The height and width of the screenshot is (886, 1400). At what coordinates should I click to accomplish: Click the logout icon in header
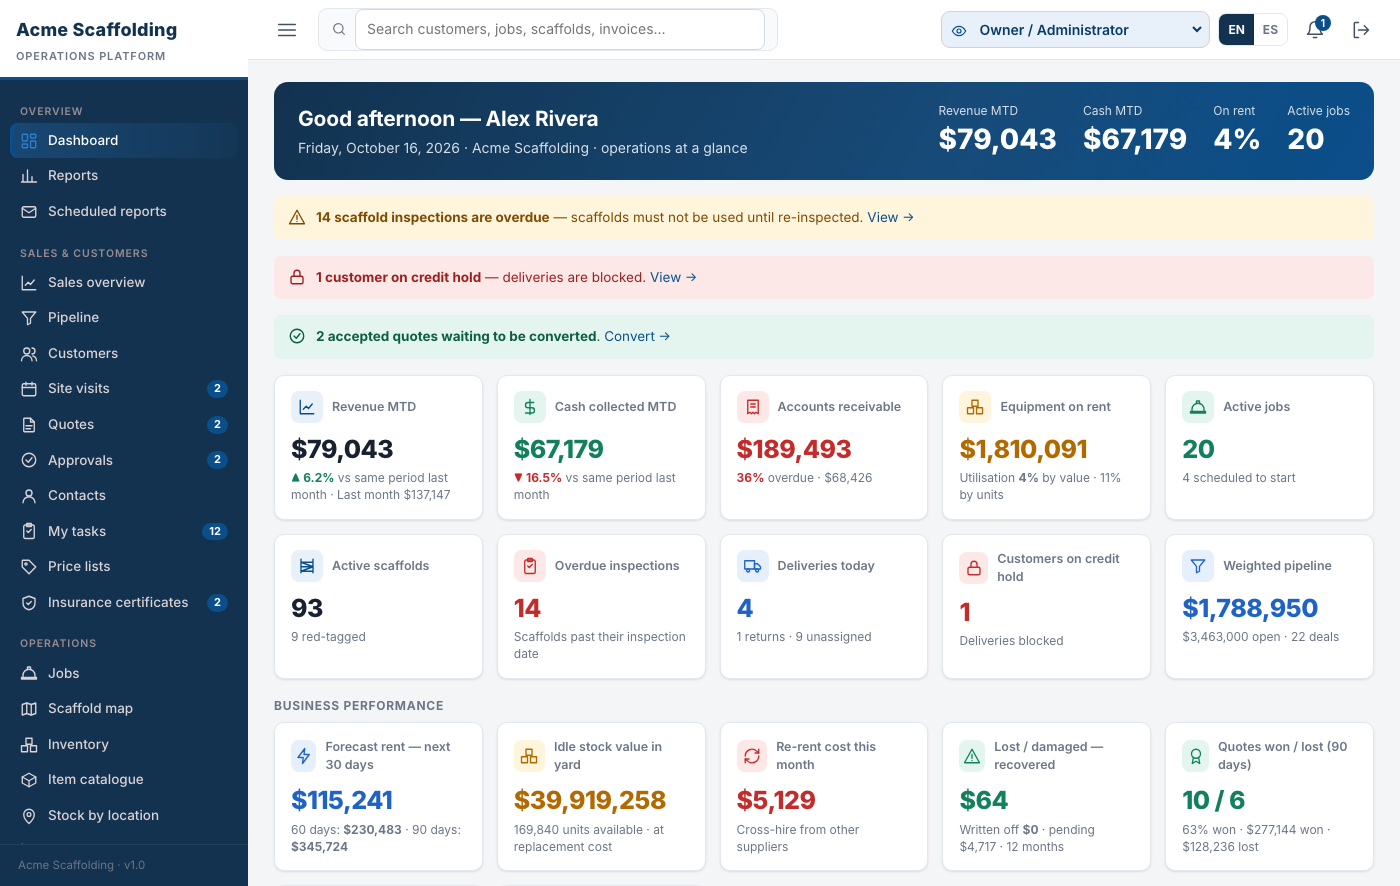point(1361,30)
